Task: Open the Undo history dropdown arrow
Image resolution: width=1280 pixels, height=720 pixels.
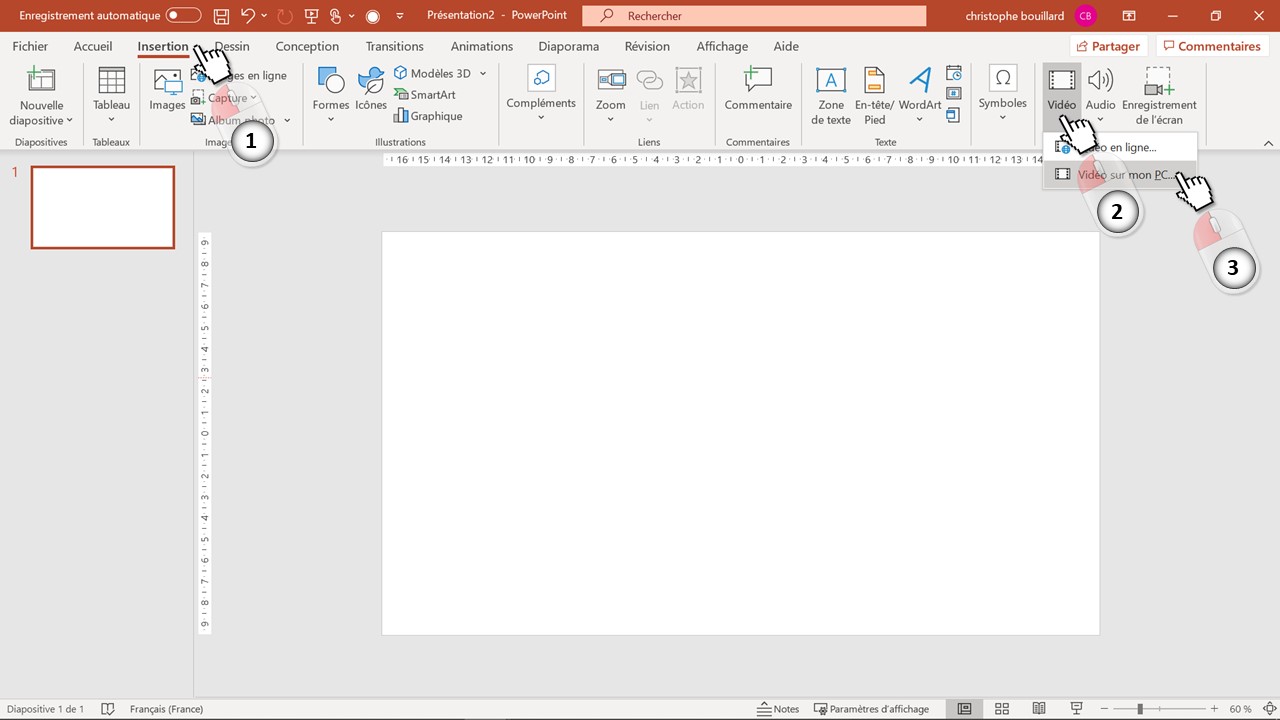Action: (x=264, y=16)
